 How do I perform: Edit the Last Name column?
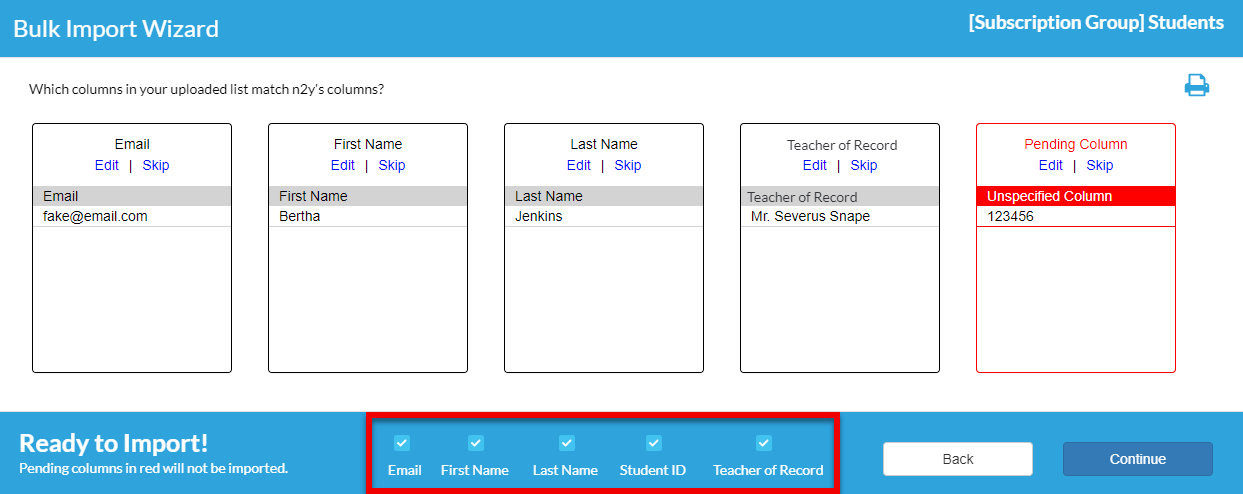(x=578, y=165)
